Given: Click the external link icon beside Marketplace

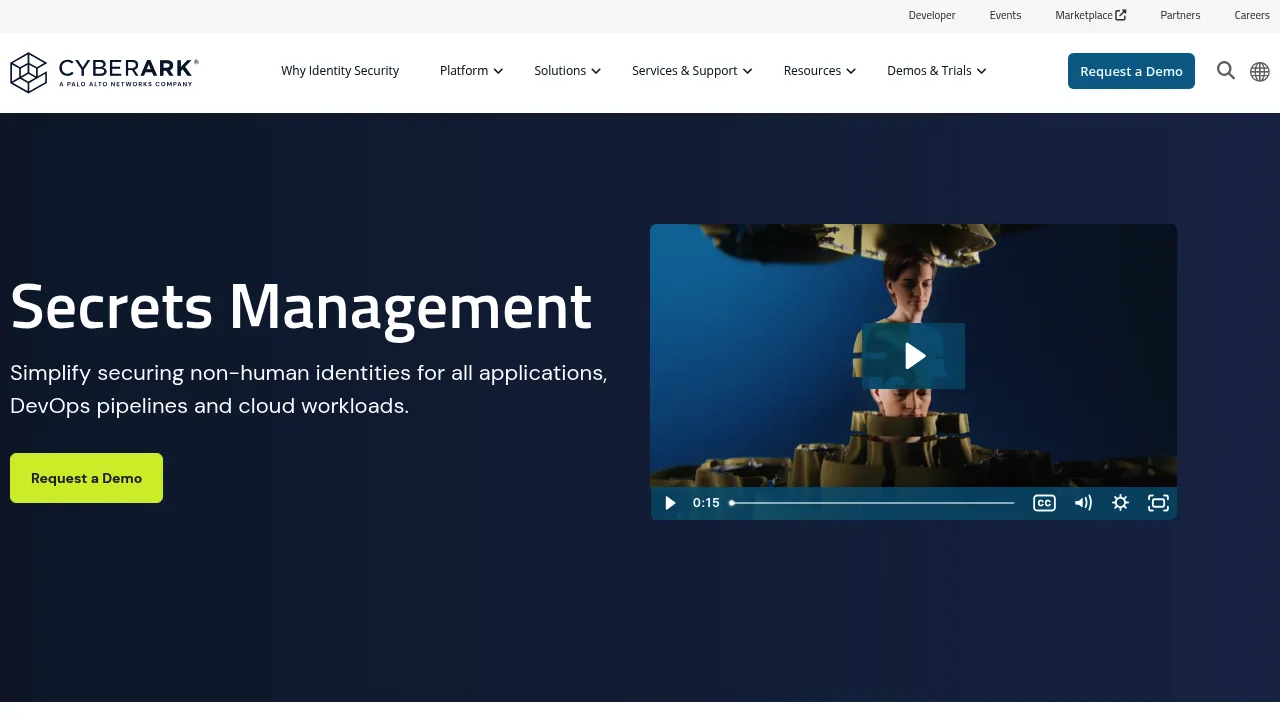Looking at the screenshot, I should tap(1121, 15).
